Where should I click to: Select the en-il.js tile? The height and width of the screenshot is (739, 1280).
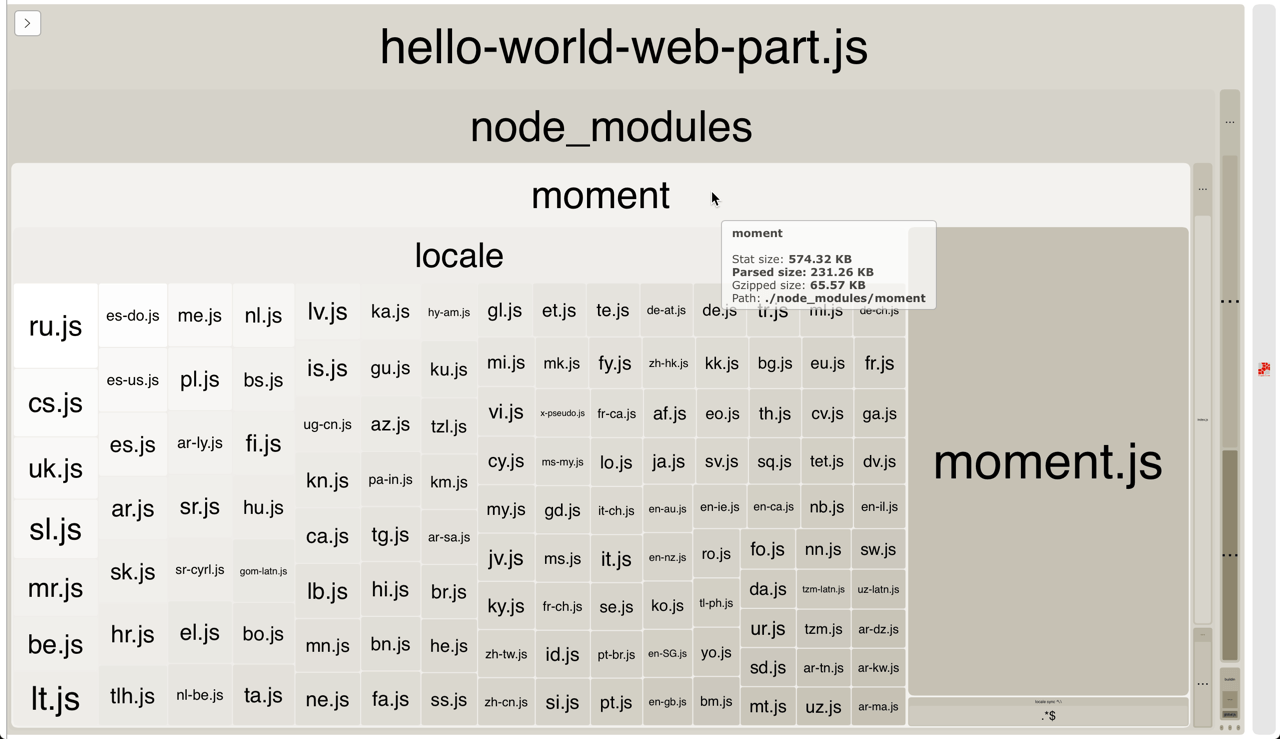tap(879, 507)
